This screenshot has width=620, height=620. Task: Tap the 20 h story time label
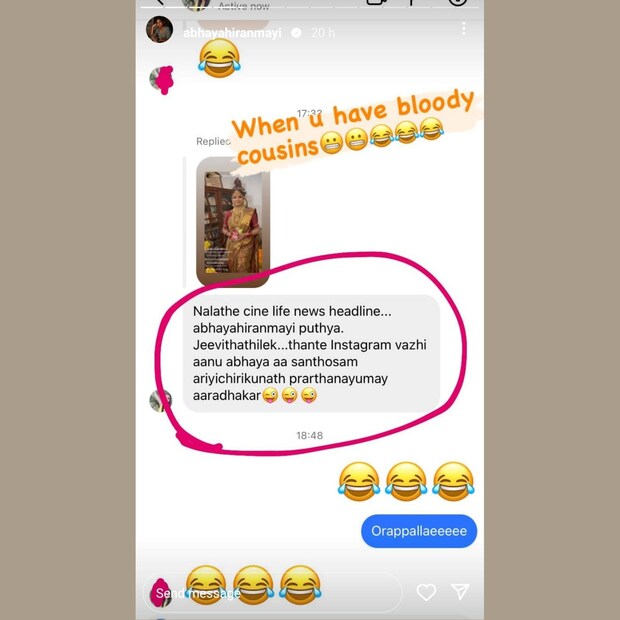click(323, 33)
